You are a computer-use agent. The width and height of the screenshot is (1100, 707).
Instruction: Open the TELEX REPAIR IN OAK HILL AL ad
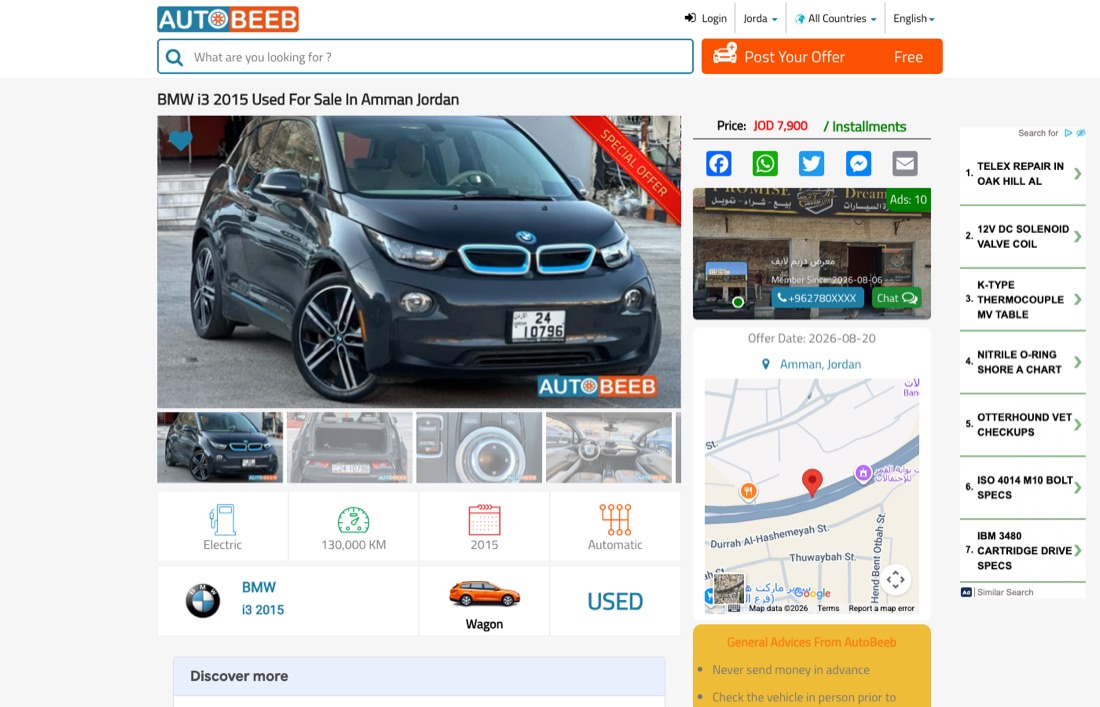pos(1022,173)
